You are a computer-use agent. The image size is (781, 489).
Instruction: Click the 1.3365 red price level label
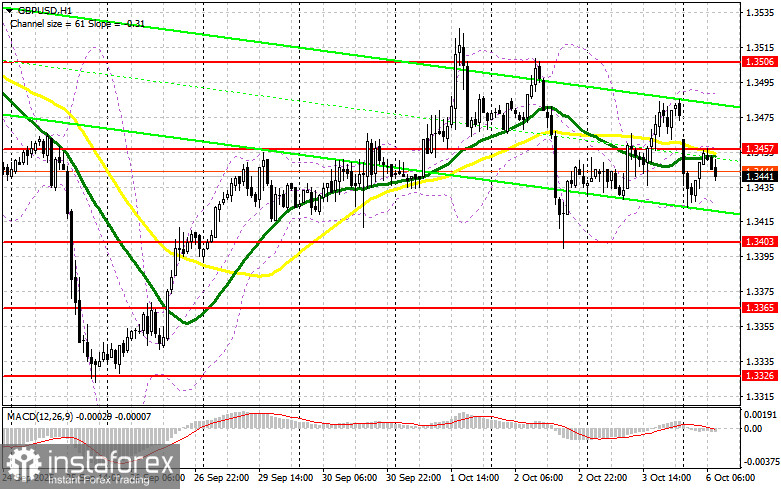point(760,308)
